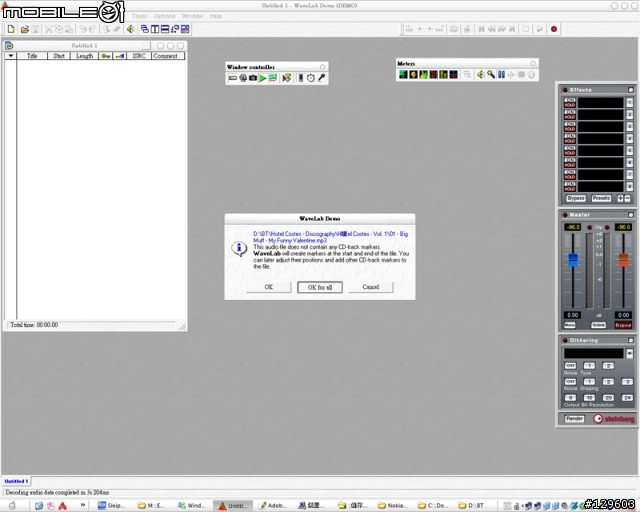Click the left master level readout
Viewport: 640px width, 512px height.
(572, 227)
